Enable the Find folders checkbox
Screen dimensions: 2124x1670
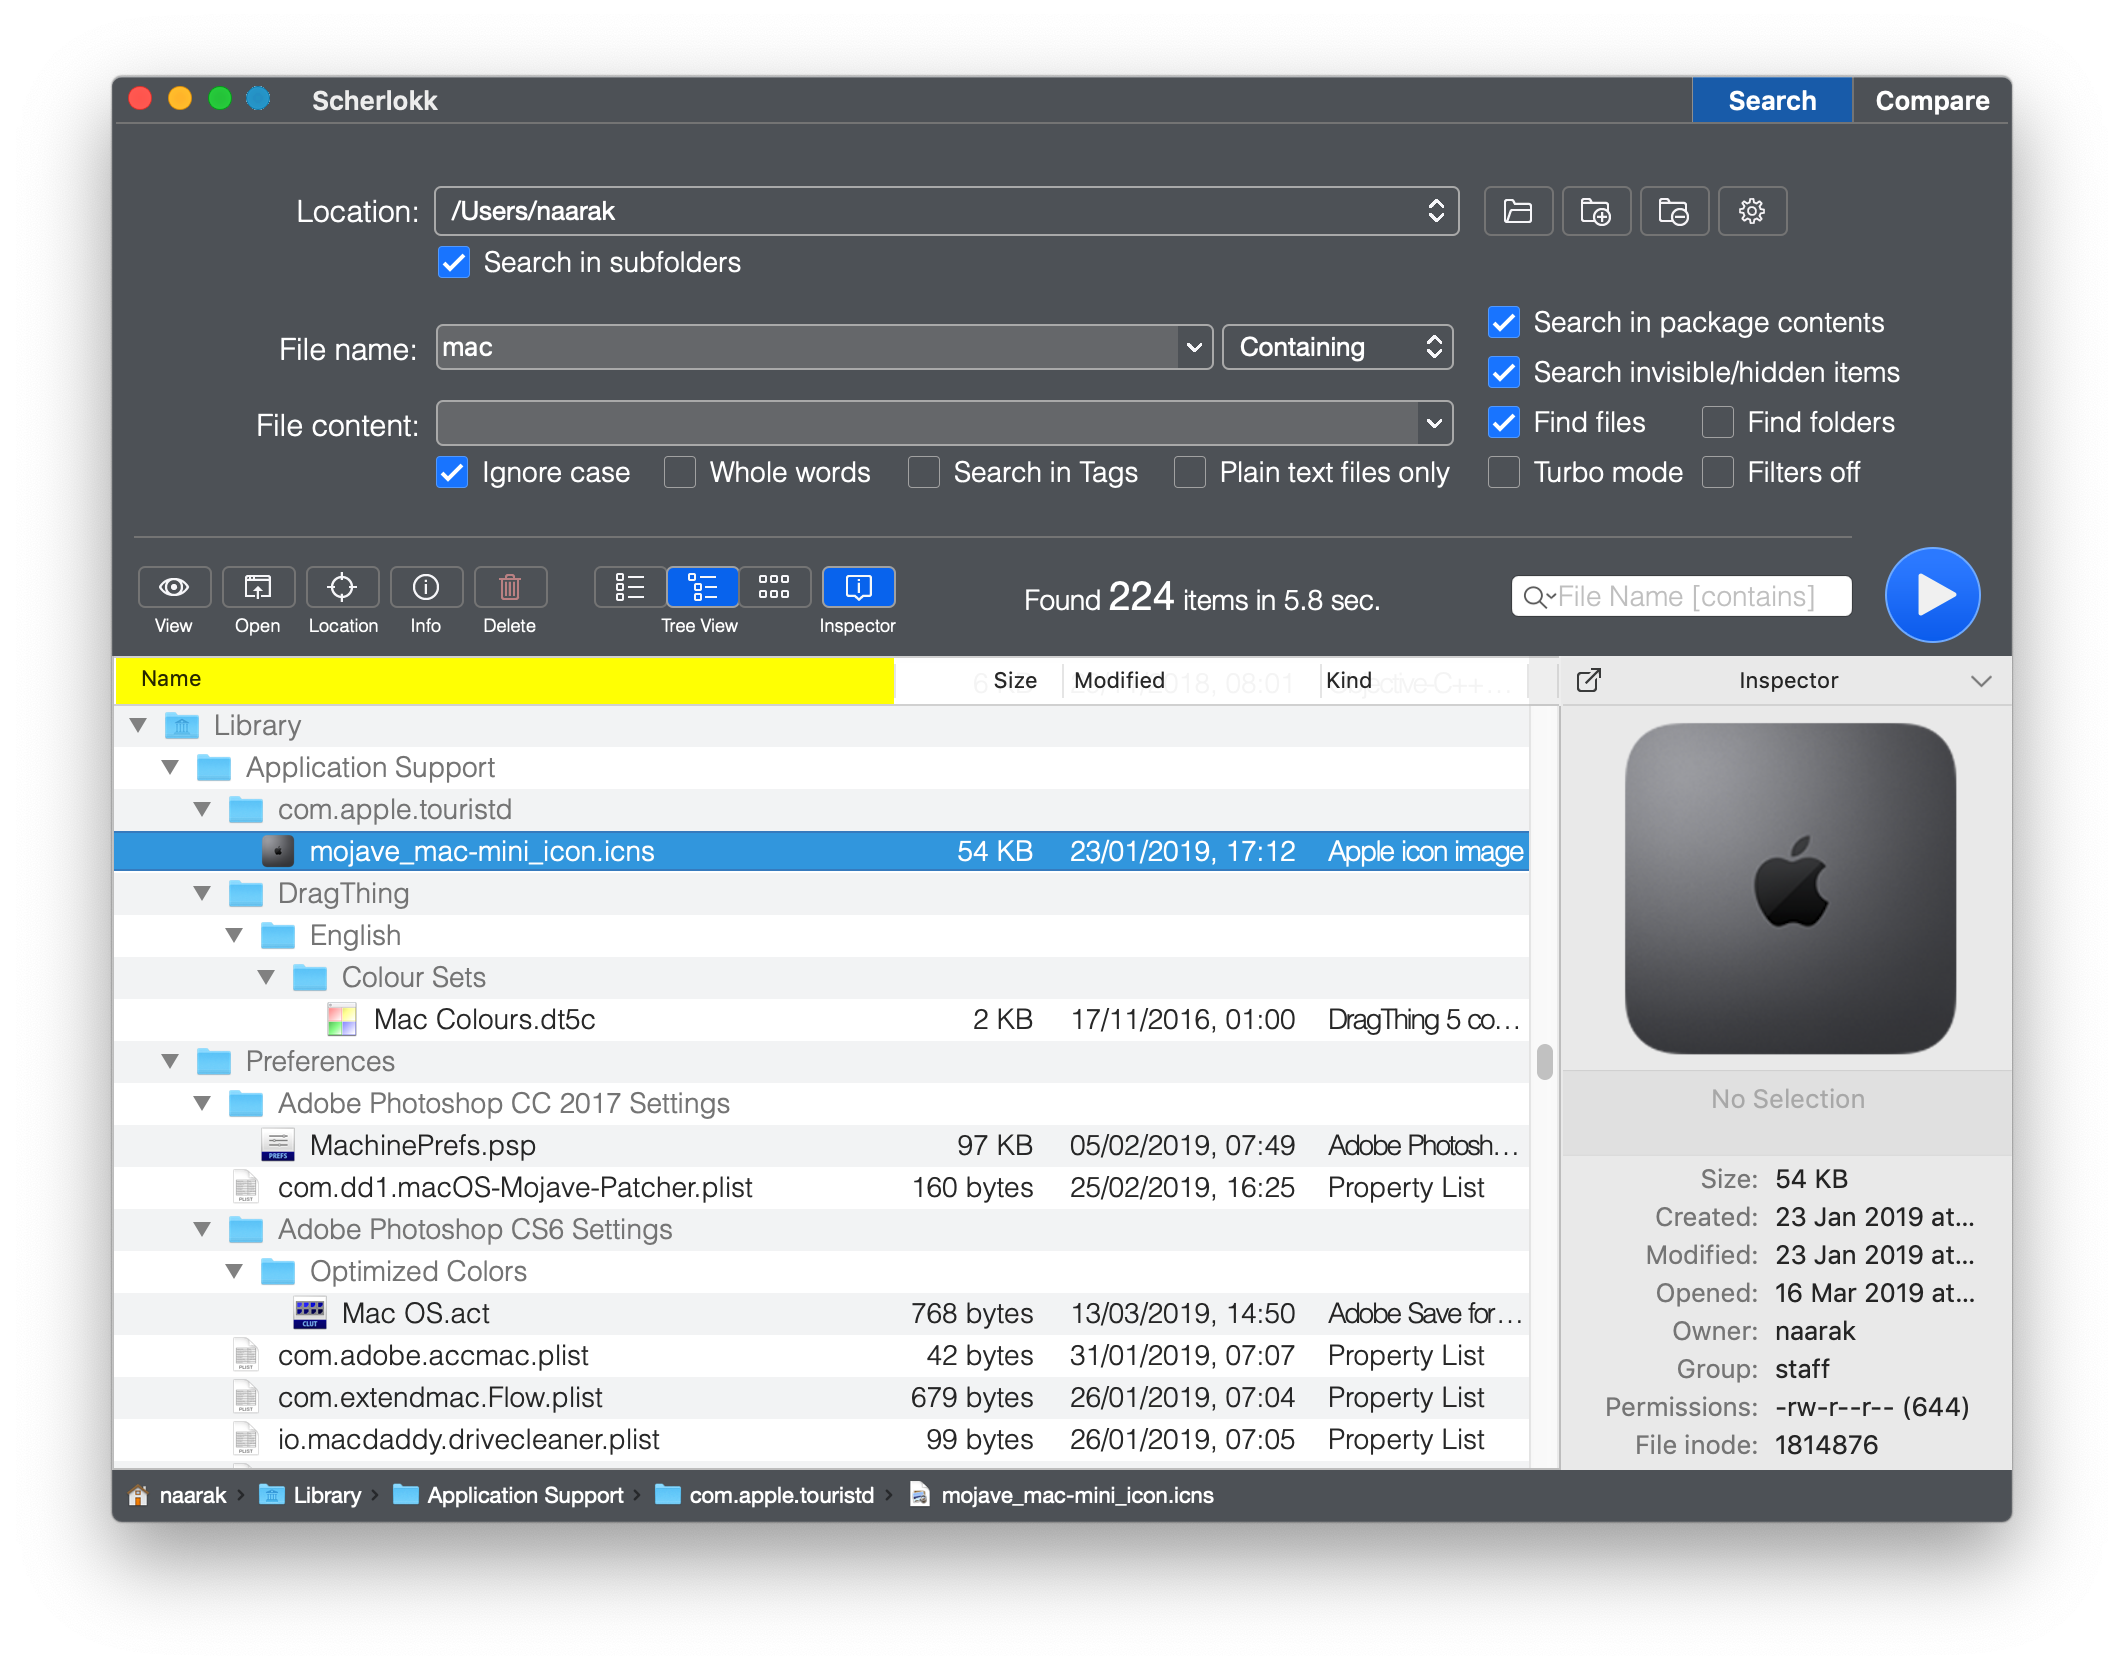(x=1718, y=422)
